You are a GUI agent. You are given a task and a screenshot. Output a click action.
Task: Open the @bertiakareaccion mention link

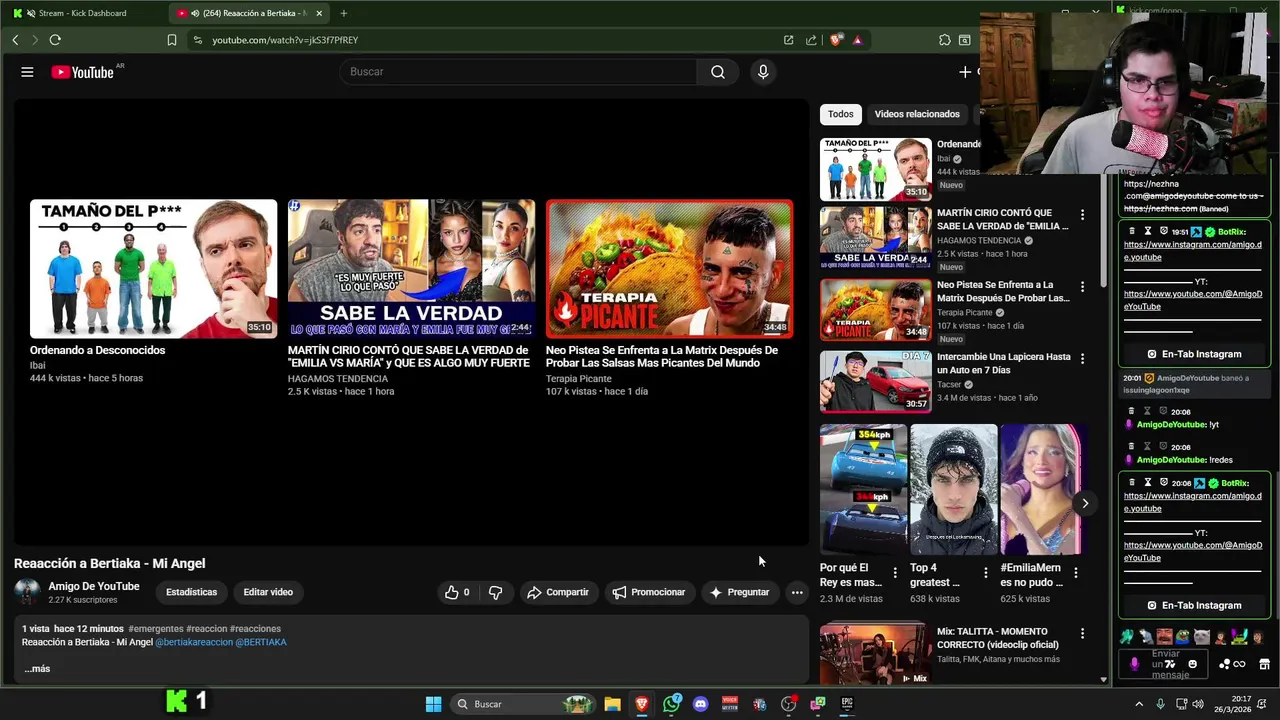click(x=194, y=642)
